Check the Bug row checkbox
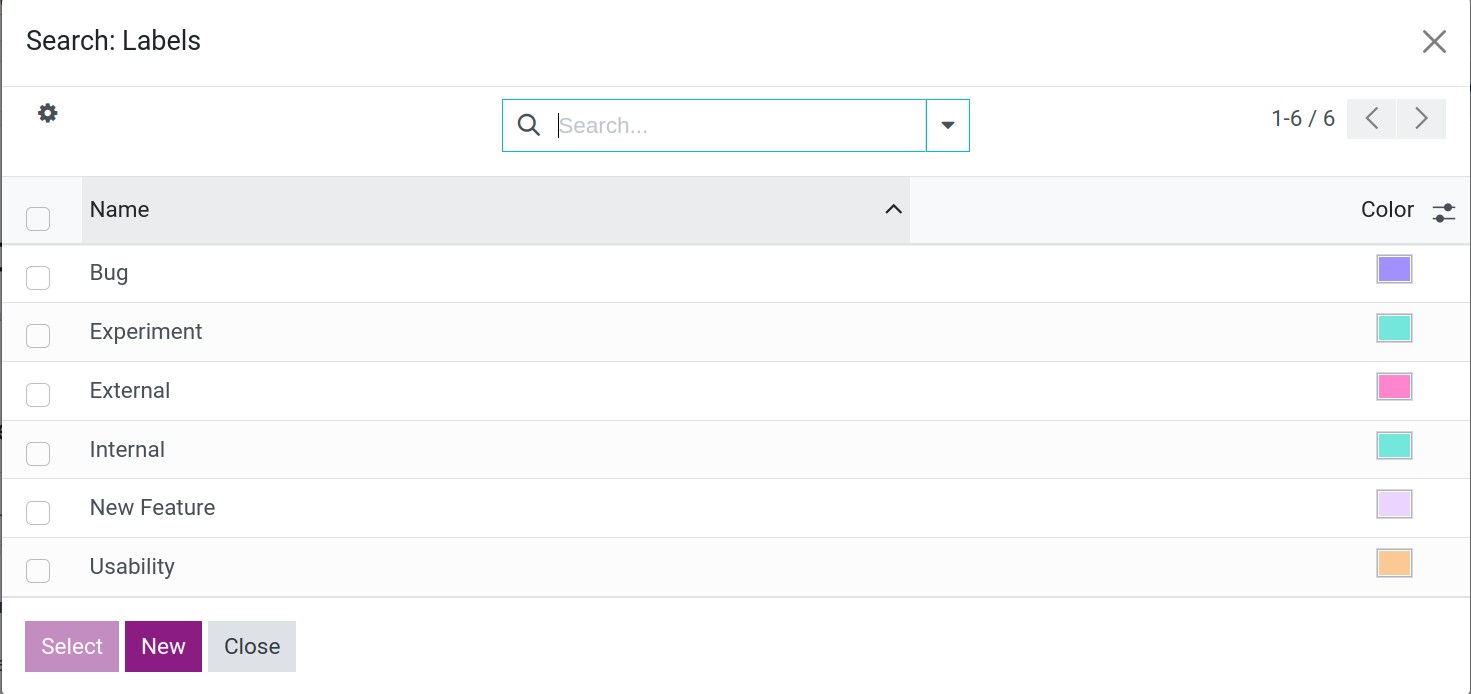1471x694 pixels. [x=37, y=278]
